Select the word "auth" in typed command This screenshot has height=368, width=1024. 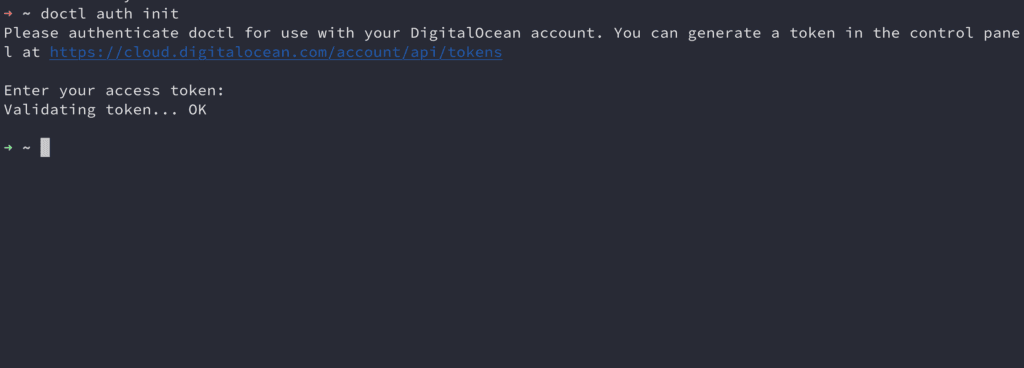pos(114,14)
